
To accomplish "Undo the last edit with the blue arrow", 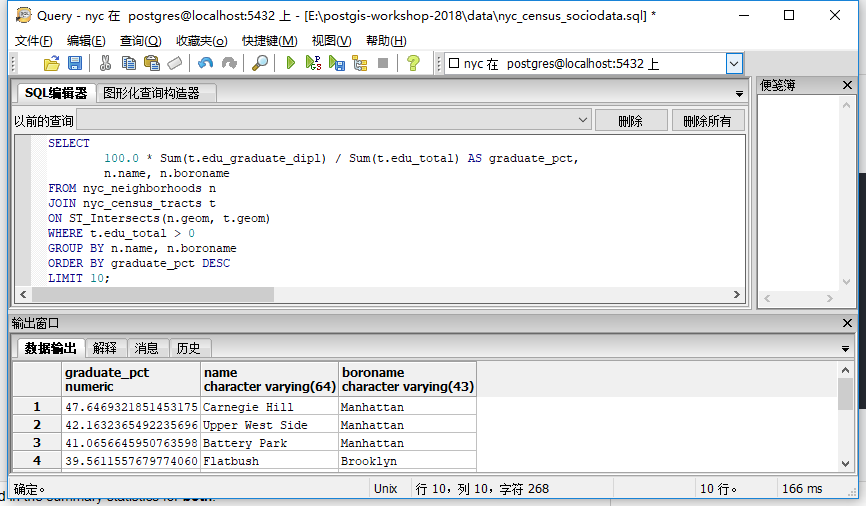I will (205, 64).
